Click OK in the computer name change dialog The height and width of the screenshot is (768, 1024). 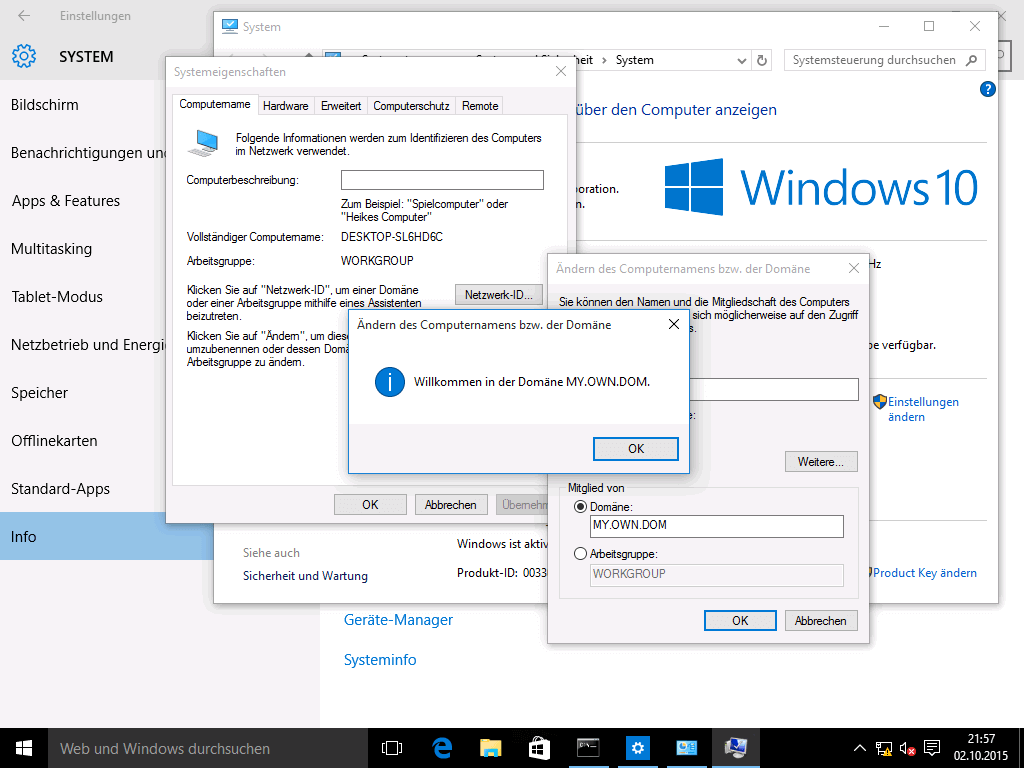coord(740,620)
